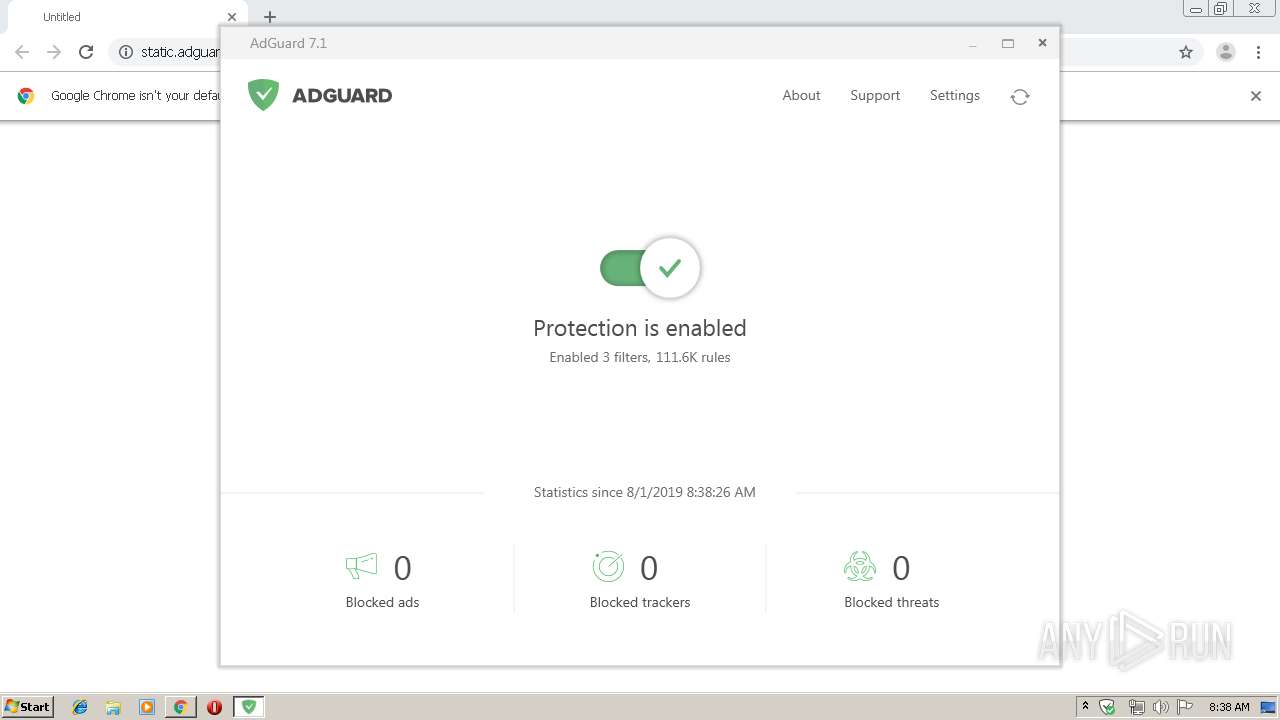Open Opera browser from taskbar
1280x720 pixels.
coord(214,707)
